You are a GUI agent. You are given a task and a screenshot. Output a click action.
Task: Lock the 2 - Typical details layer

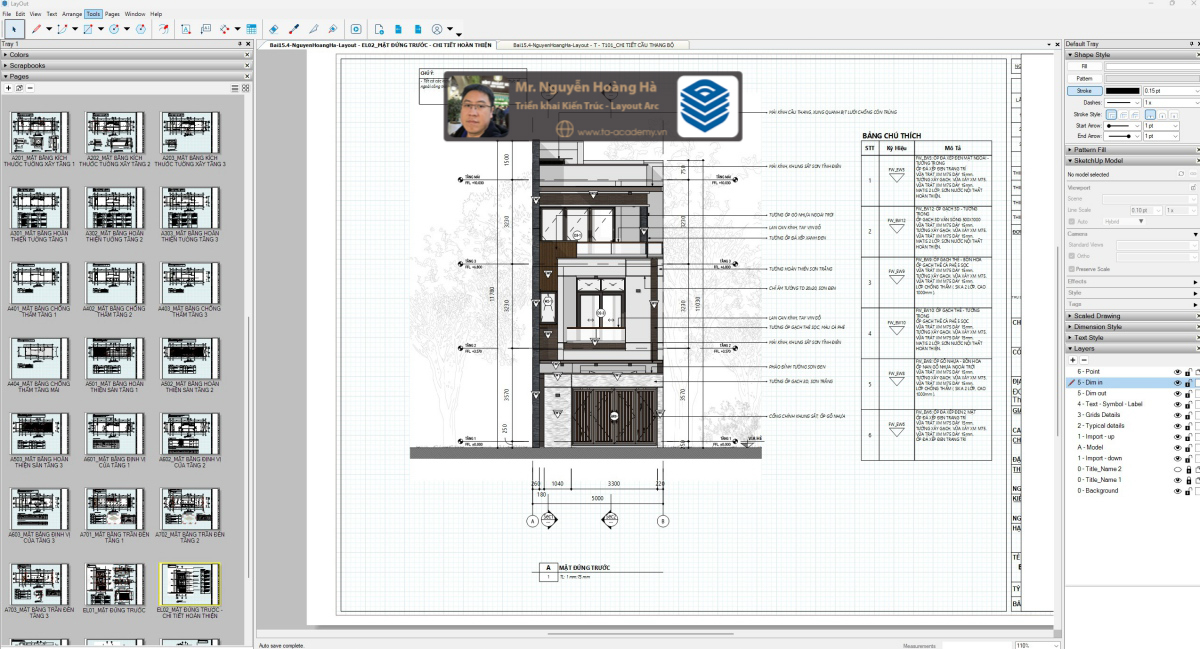(x=1188, y=426)
